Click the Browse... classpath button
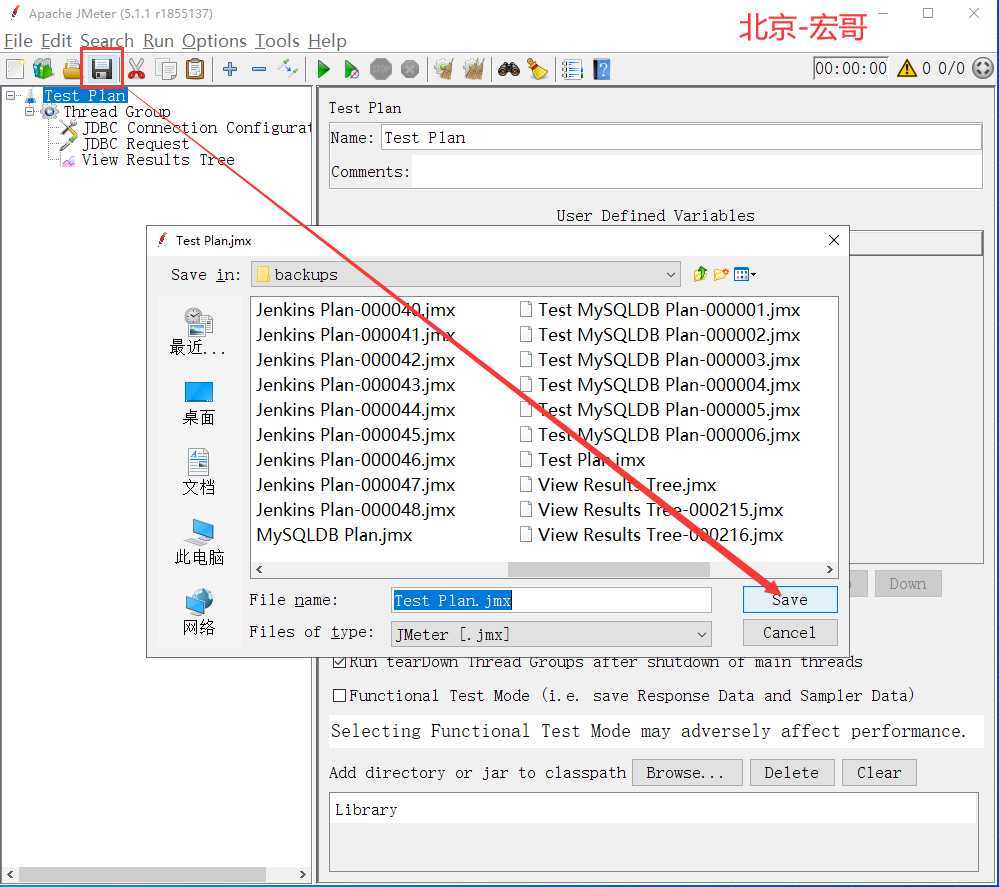The image size is (999, 887). point(687,772)
